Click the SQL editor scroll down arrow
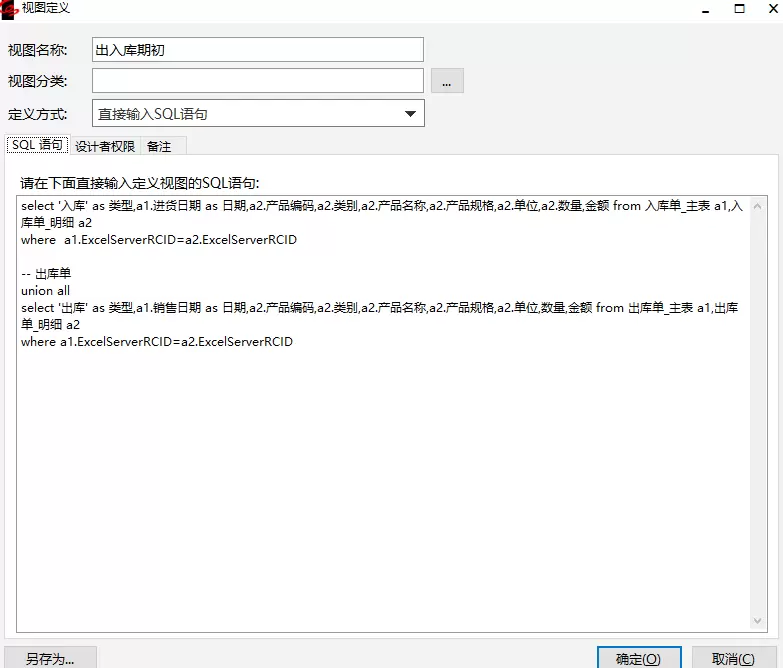Viewport: 783px width, 668px height. pos(759,621)
